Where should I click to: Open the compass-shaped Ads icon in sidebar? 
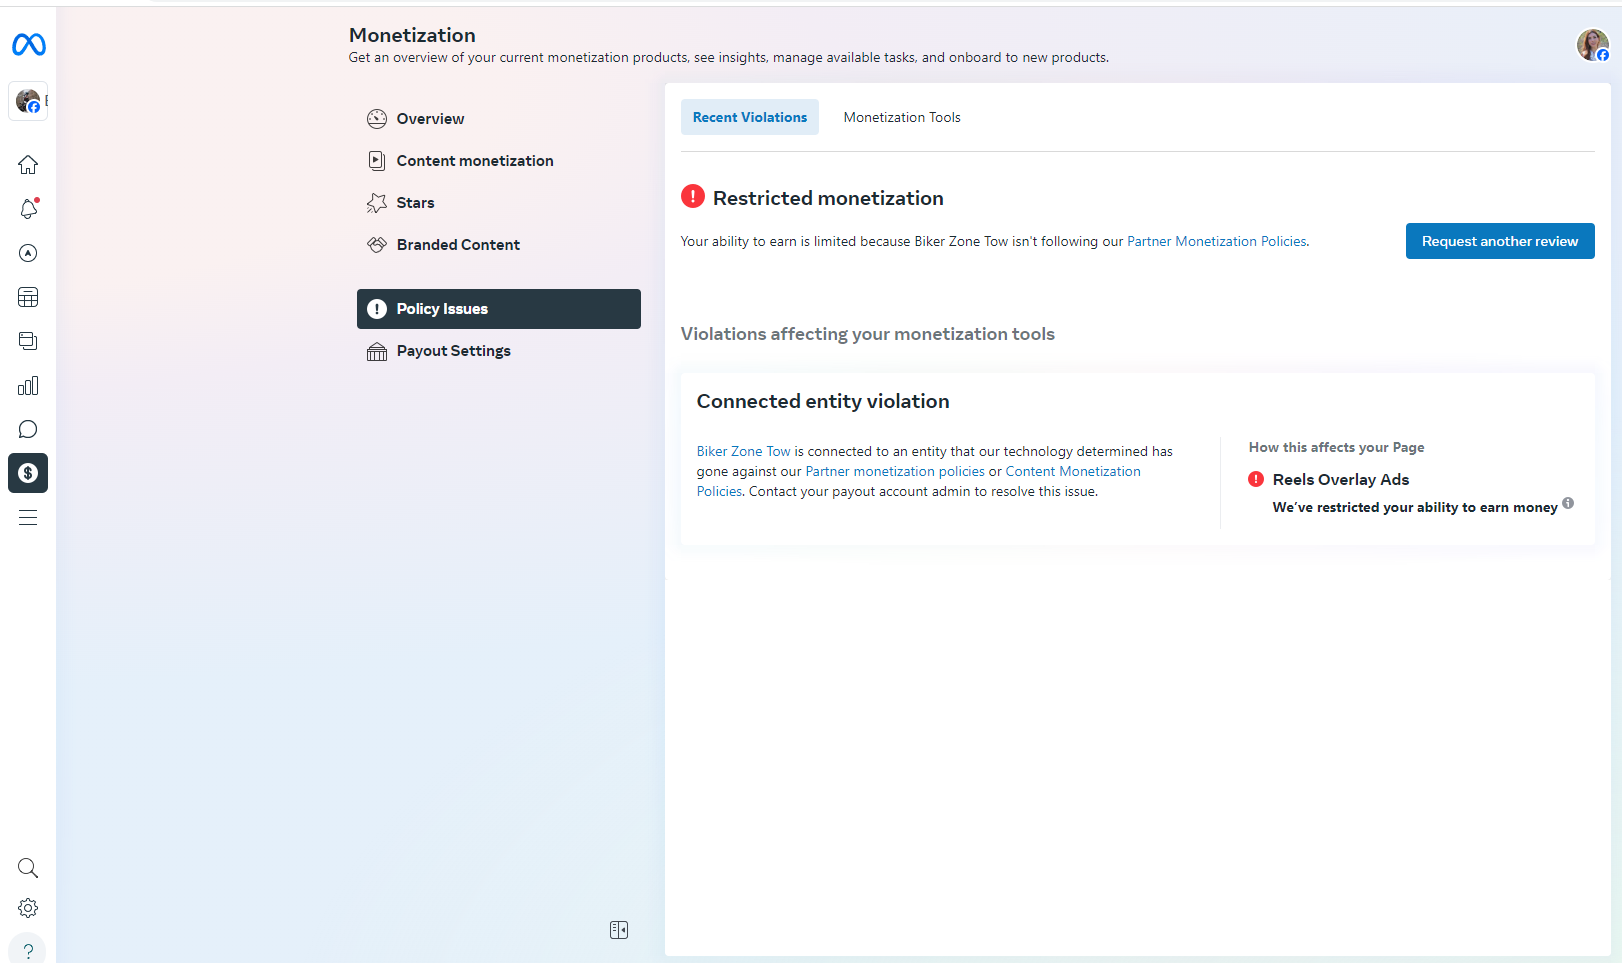pyautogui.click(x=28, y=253)
